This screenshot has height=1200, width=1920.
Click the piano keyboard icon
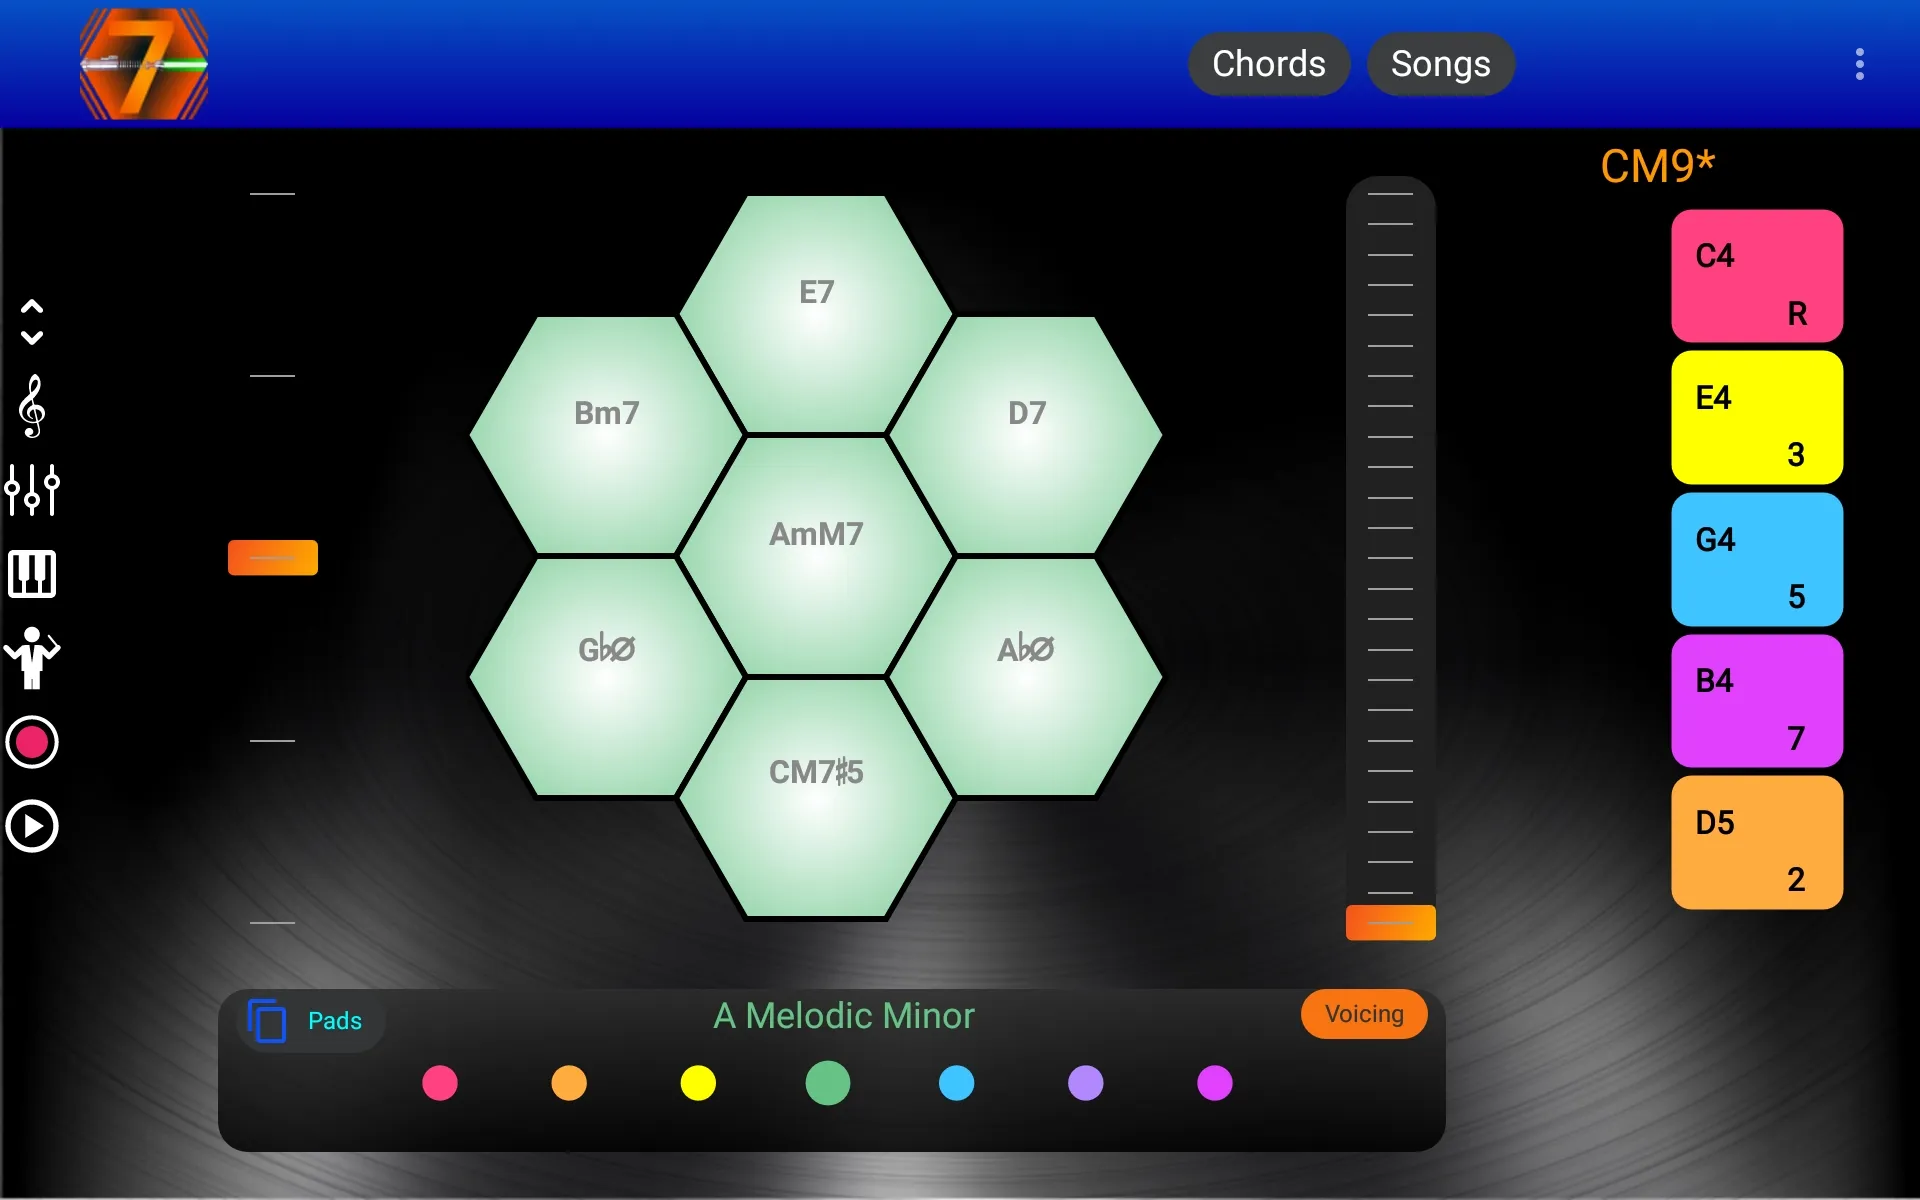(x=35, y=574)
